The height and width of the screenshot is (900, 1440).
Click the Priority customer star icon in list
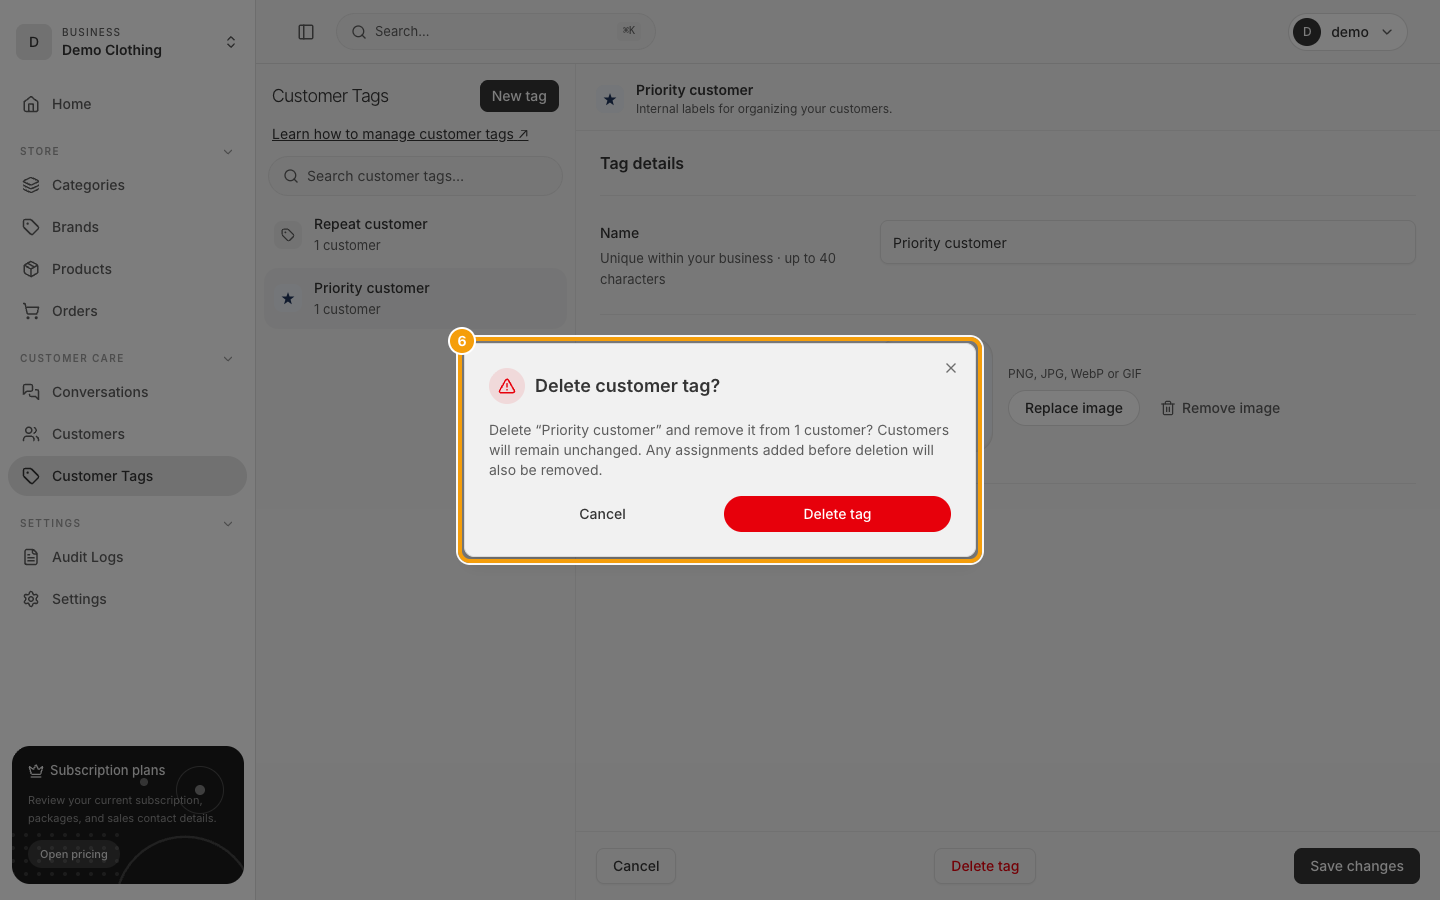[x=288, y=299]
